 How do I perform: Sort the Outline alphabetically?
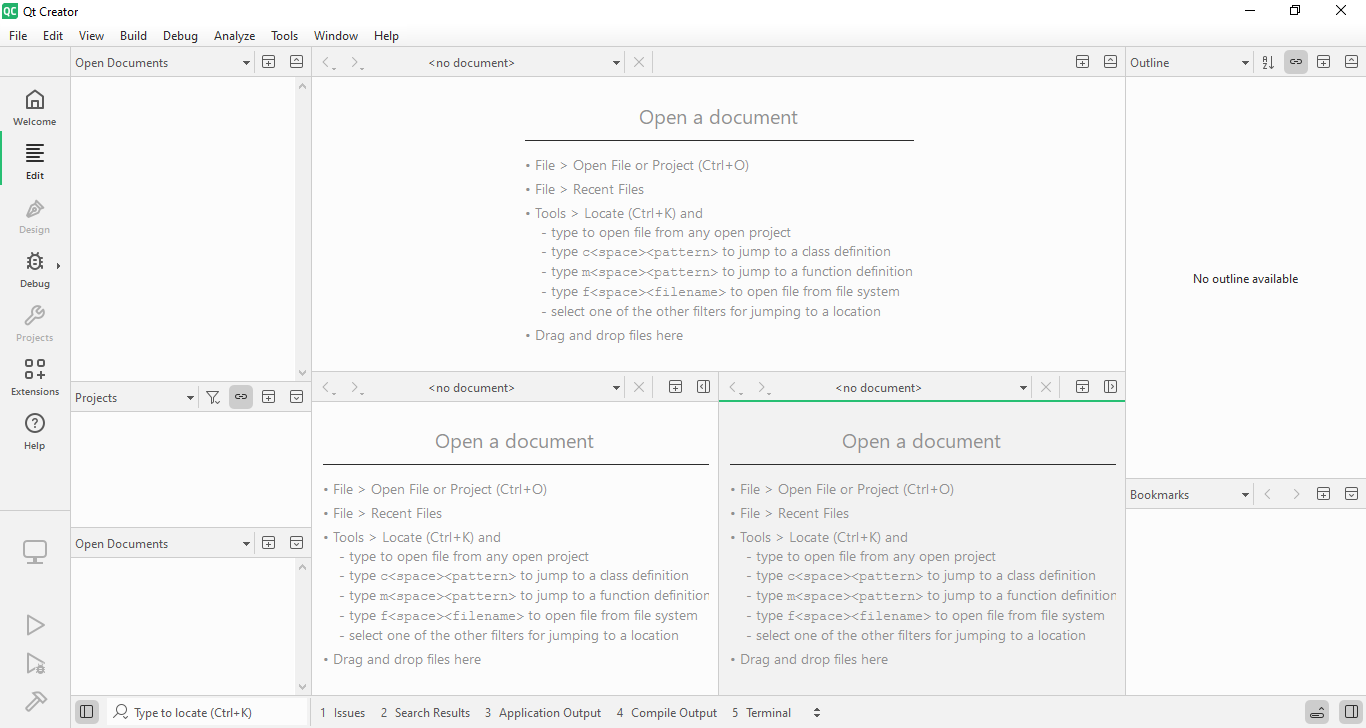point(1268,62)
